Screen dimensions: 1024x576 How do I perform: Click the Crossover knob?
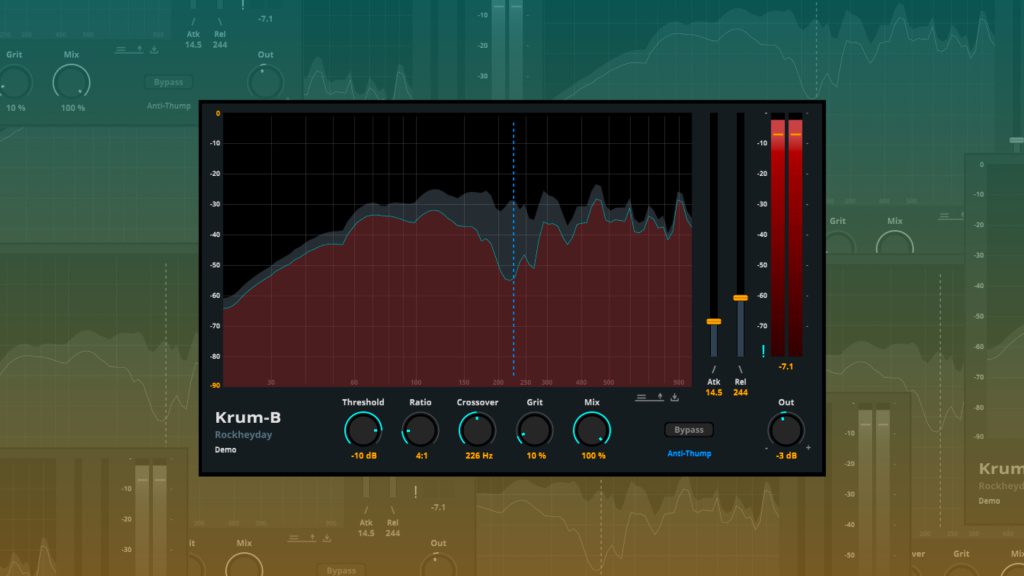tap(477, 430)
